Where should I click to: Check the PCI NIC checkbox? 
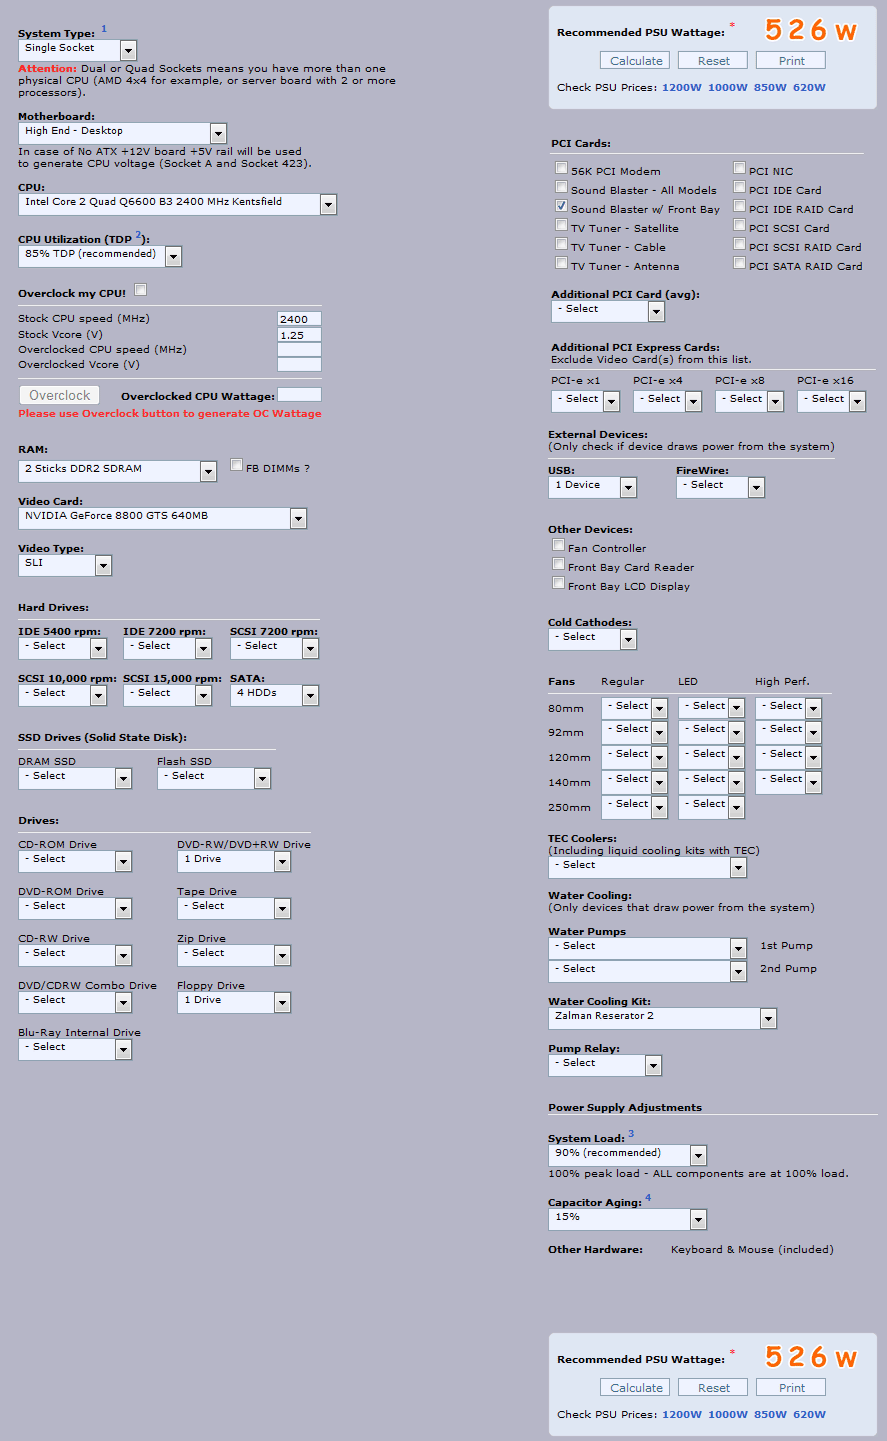pos(739,168)
